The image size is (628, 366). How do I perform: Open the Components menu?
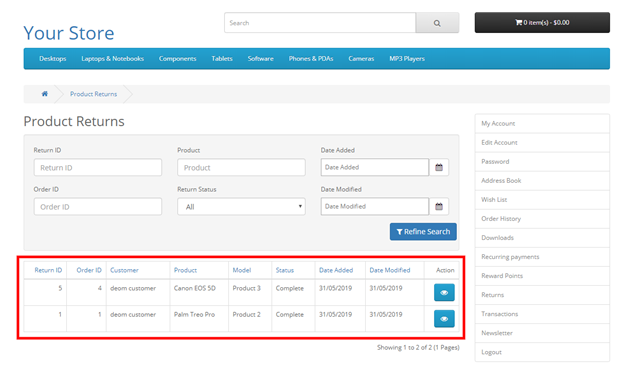tap(177, 58)
